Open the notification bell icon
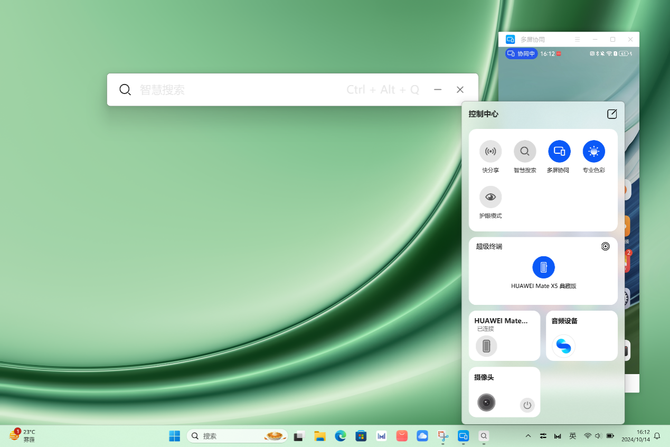670x447 pixels. [x=657, y=436]
